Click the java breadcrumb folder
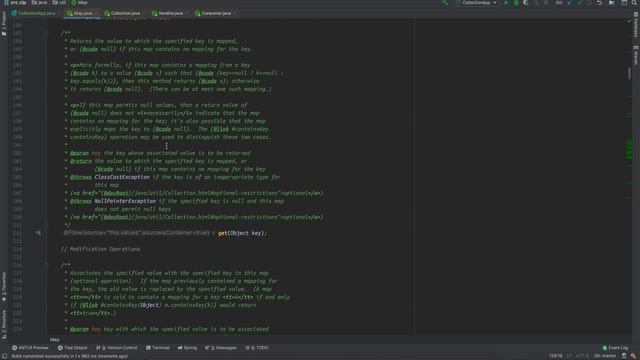This screenshot has width=640, height=360. 40,2
